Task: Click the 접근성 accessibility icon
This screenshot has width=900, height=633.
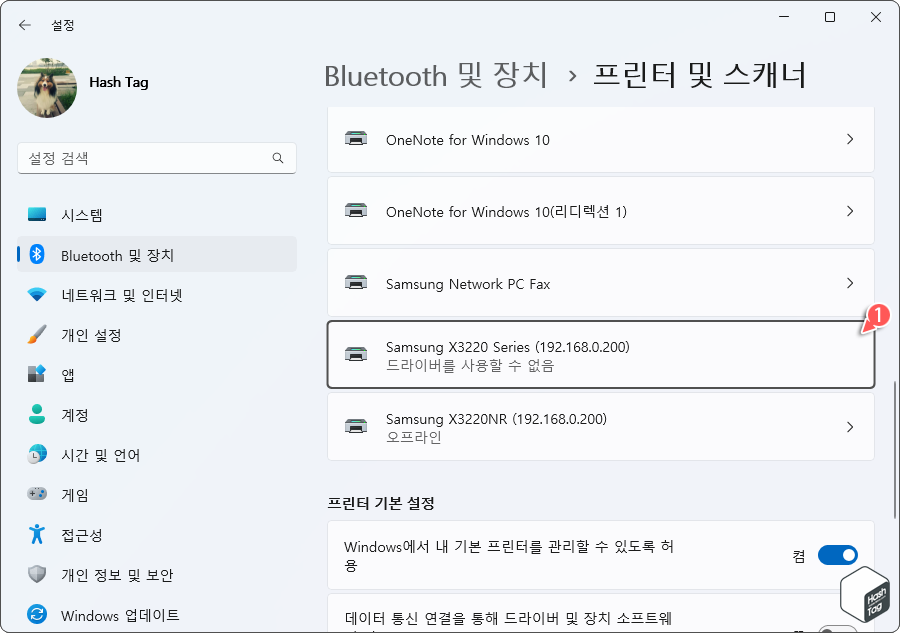Action: pos(37,534)
